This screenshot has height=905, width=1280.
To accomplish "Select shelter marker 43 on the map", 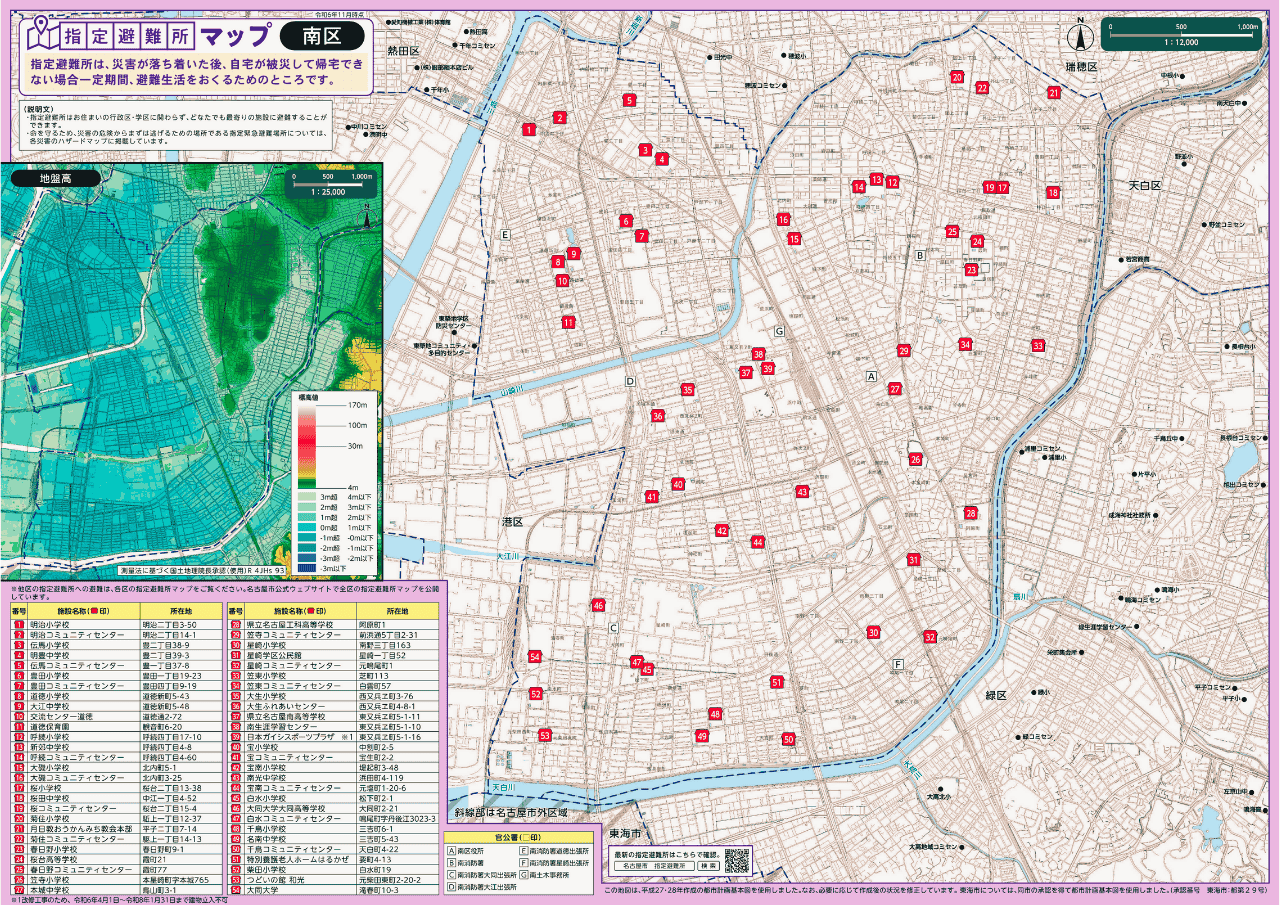I will click(802, 492).
